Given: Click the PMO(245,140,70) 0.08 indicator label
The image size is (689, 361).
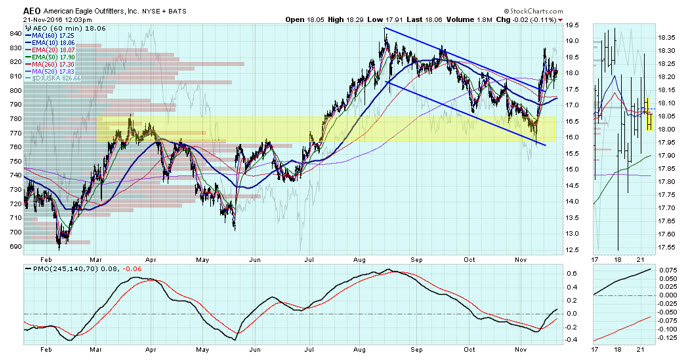Looking at the screenshot, I should coord(73,268).
